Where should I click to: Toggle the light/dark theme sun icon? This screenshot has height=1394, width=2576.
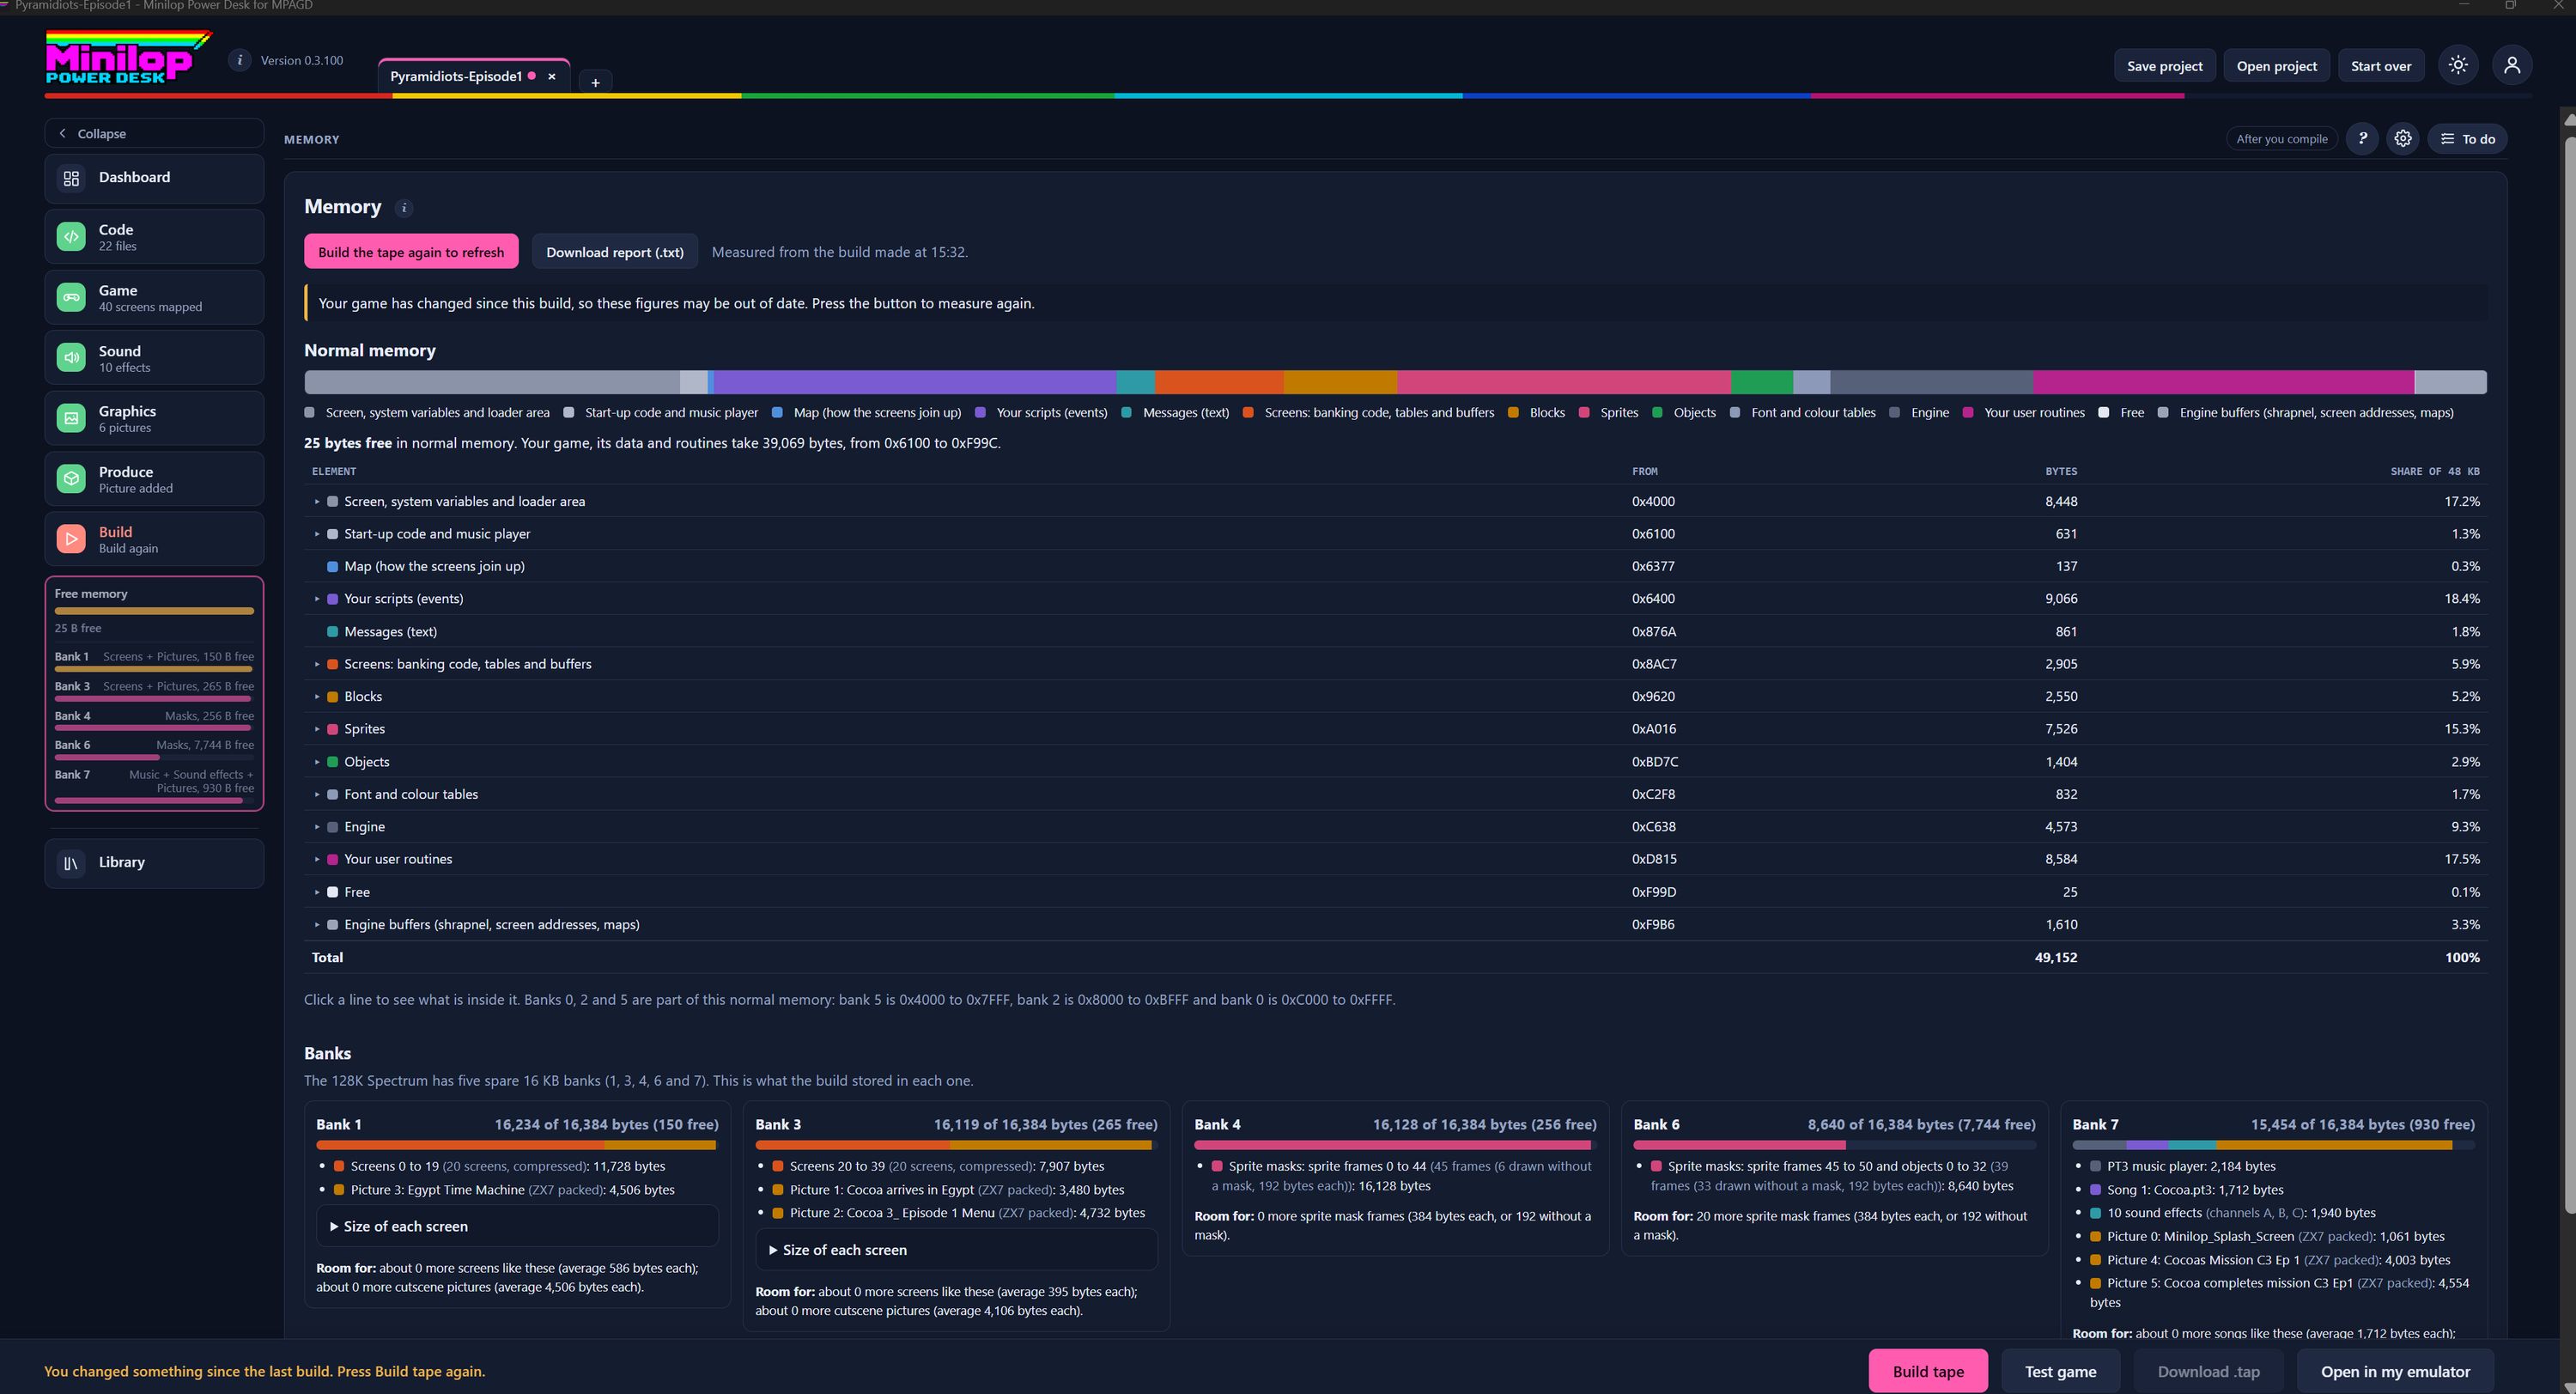point(2458,65)
